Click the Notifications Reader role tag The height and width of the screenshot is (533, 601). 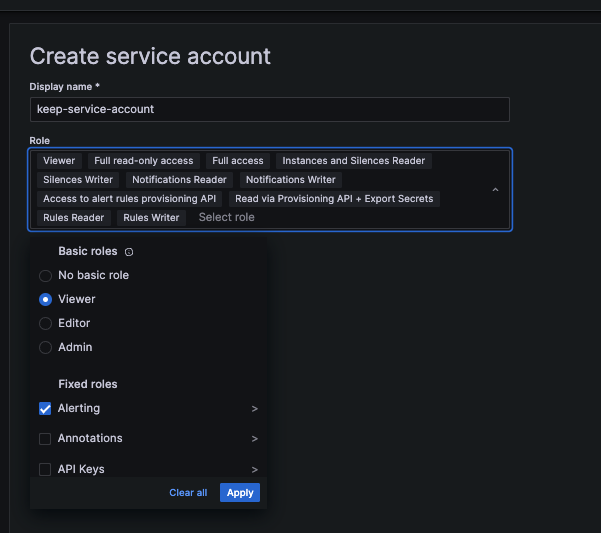tap(179, 180)
